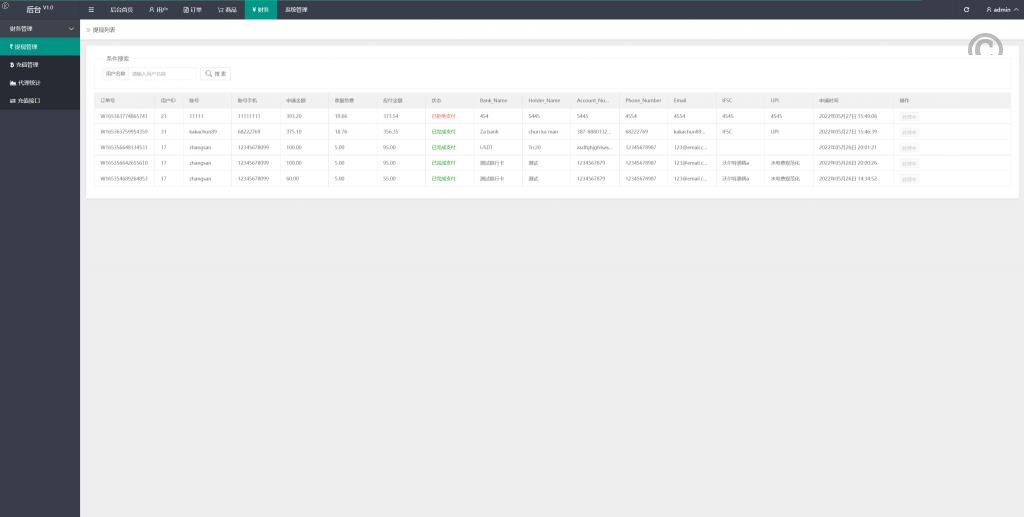The height and width of the screenshot is (517, 1024).
Task: Click action button in first table row
Action: click(908, 117)
